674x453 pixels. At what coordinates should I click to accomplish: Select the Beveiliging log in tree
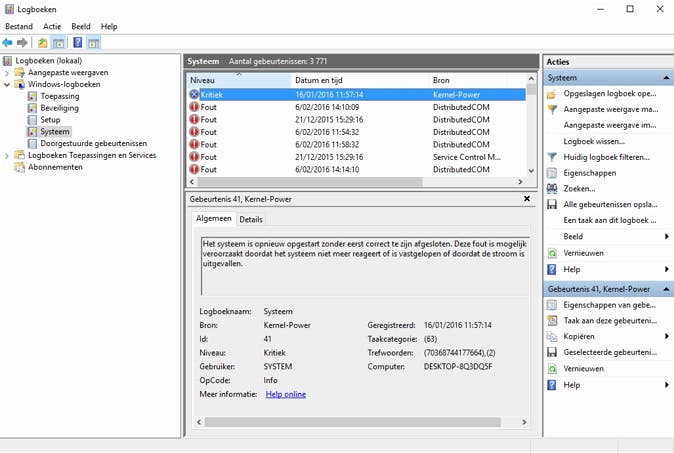tap(59, 108)
